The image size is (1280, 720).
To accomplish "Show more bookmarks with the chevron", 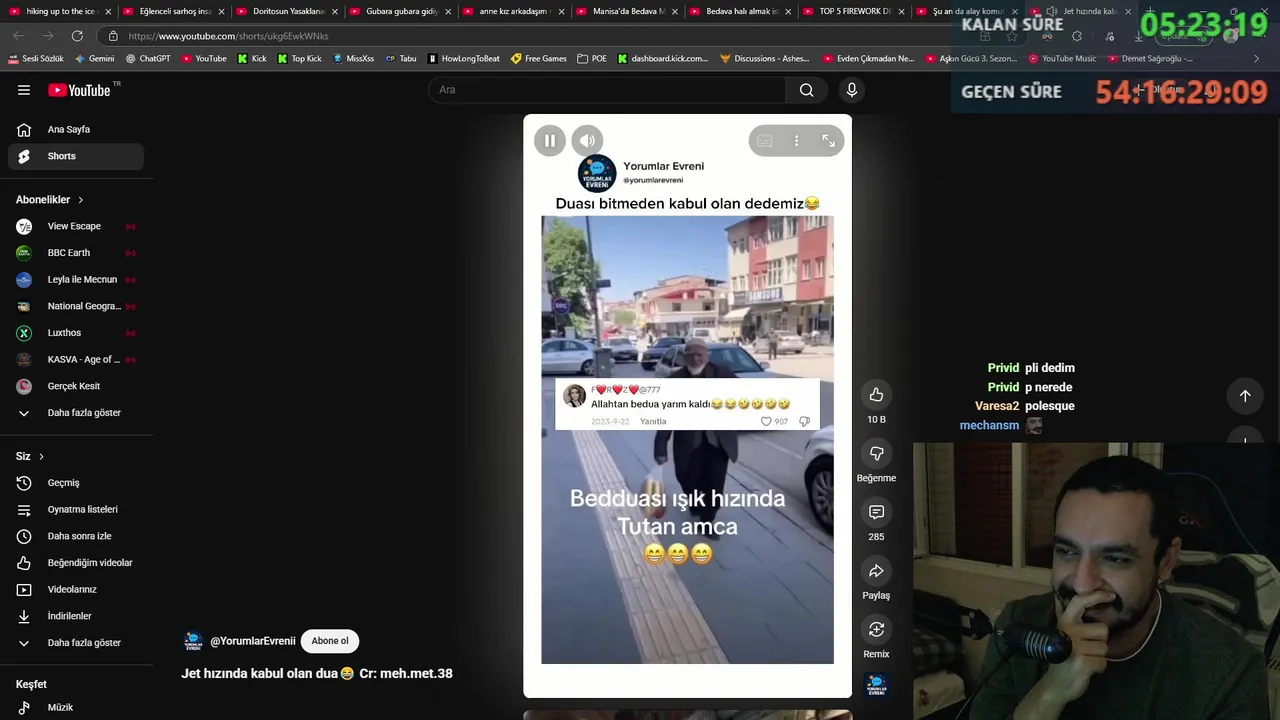I will pyautogui.click(x=1256, y=59).
